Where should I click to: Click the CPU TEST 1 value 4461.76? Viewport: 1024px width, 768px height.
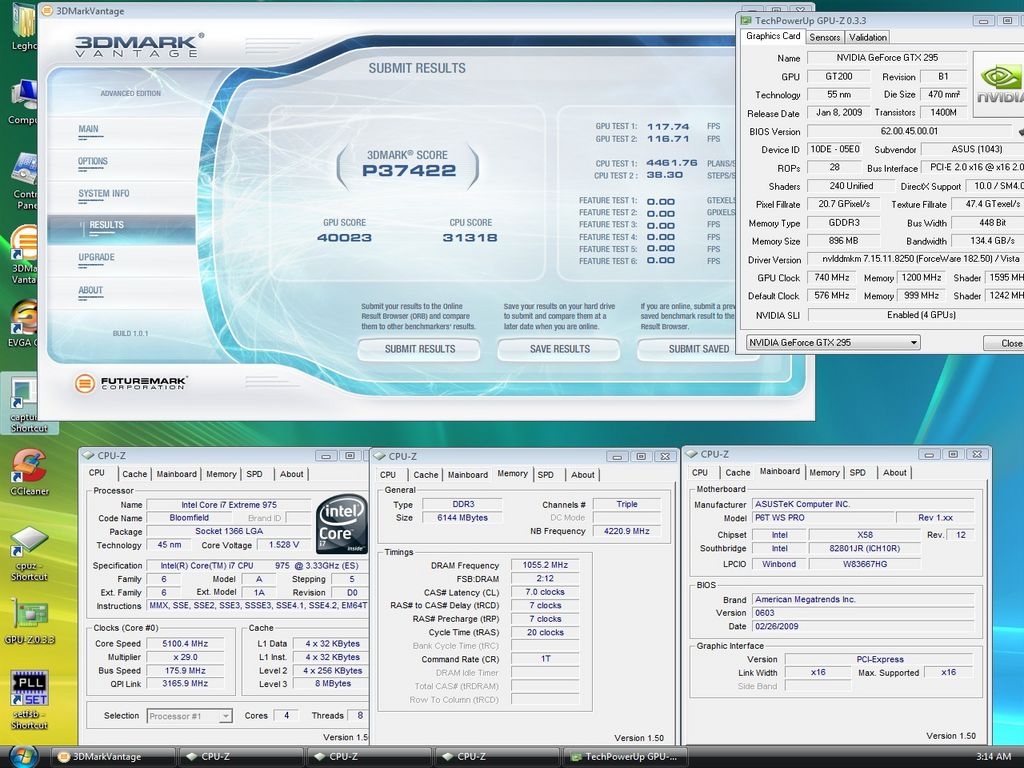[672, 163]
